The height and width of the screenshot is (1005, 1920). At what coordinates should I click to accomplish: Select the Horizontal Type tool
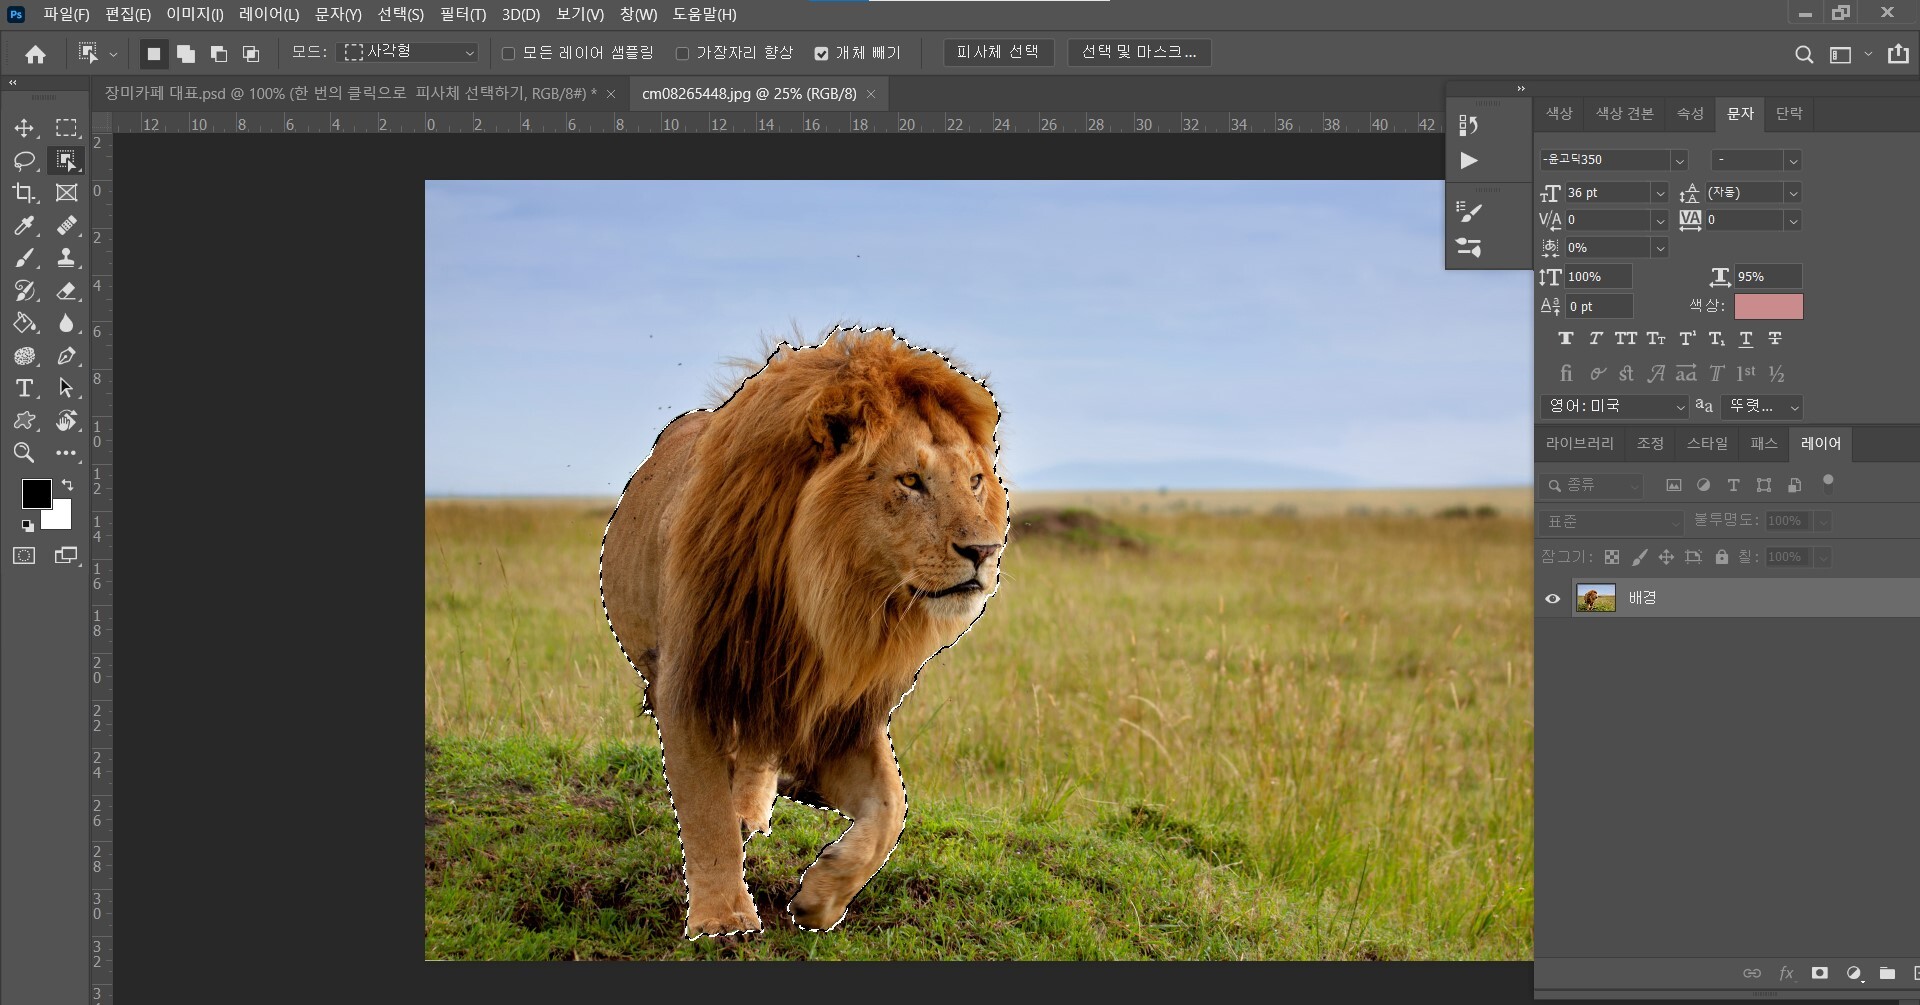(x=24, y=388)
